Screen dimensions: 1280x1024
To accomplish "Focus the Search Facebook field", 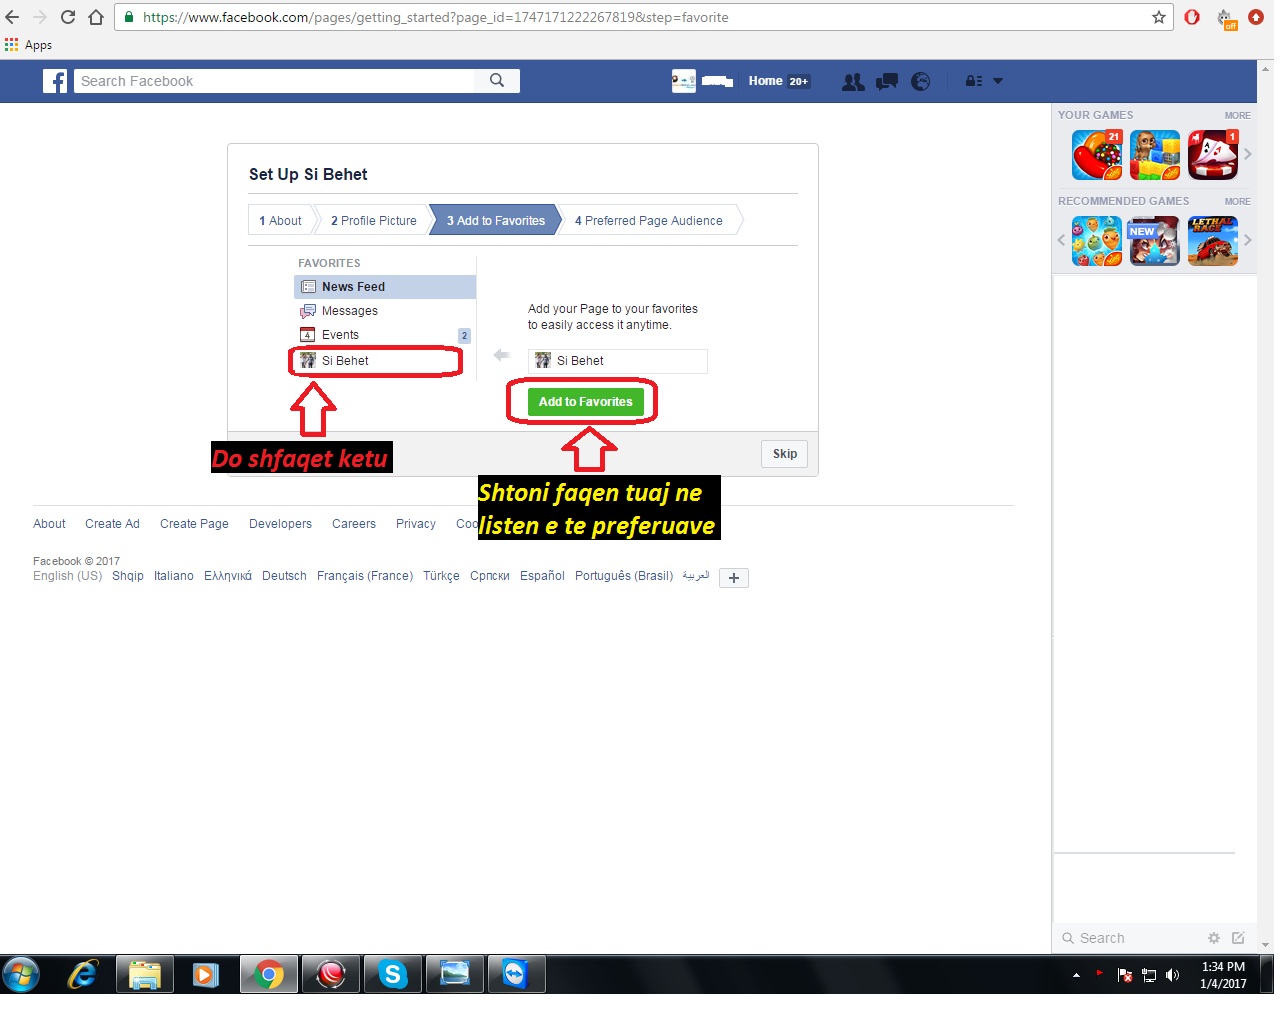I will (x=275, y=81).
